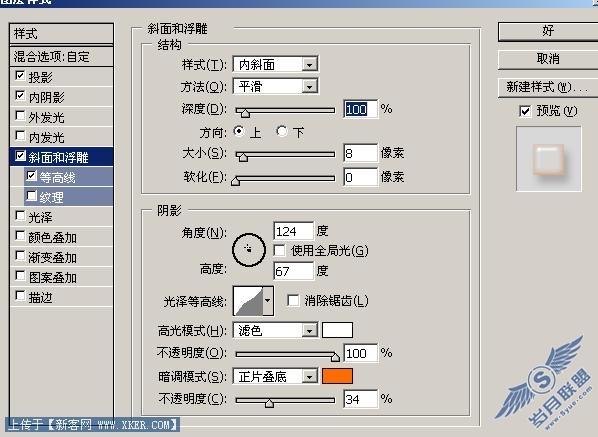Open the 高光模式 dropdown showing 滤色
Screen dimensions: 598x437
click(x=275, y=330)
